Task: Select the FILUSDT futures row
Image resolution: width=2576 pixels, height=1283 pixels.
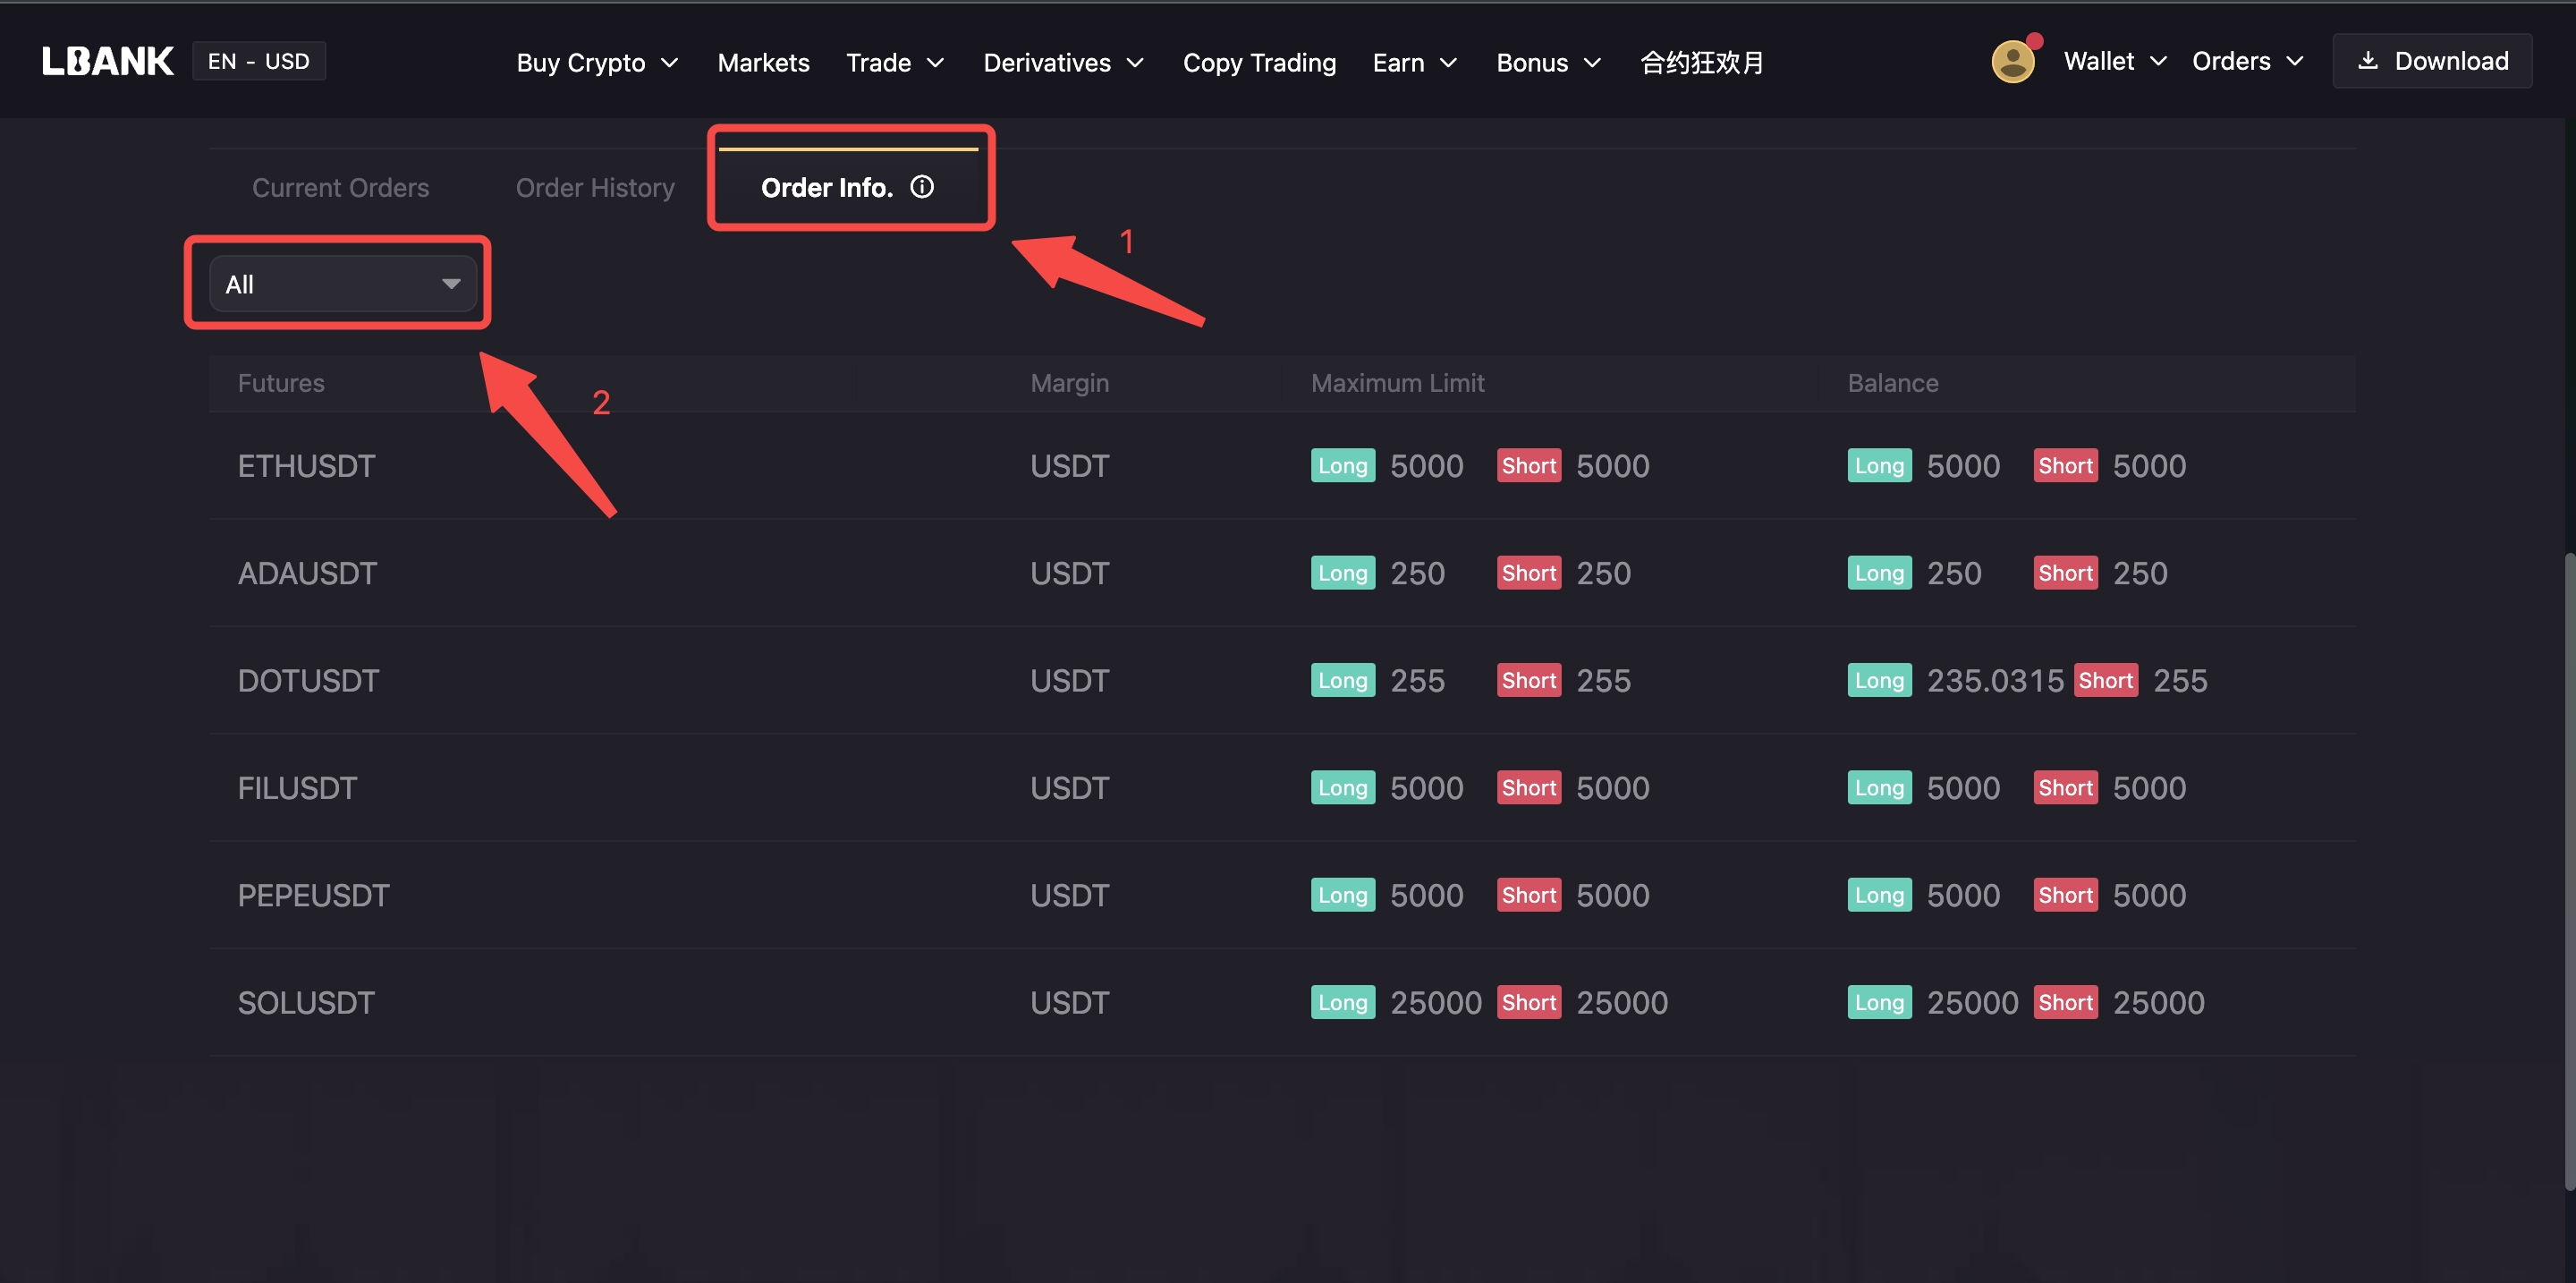Action: click(1283, 788)
